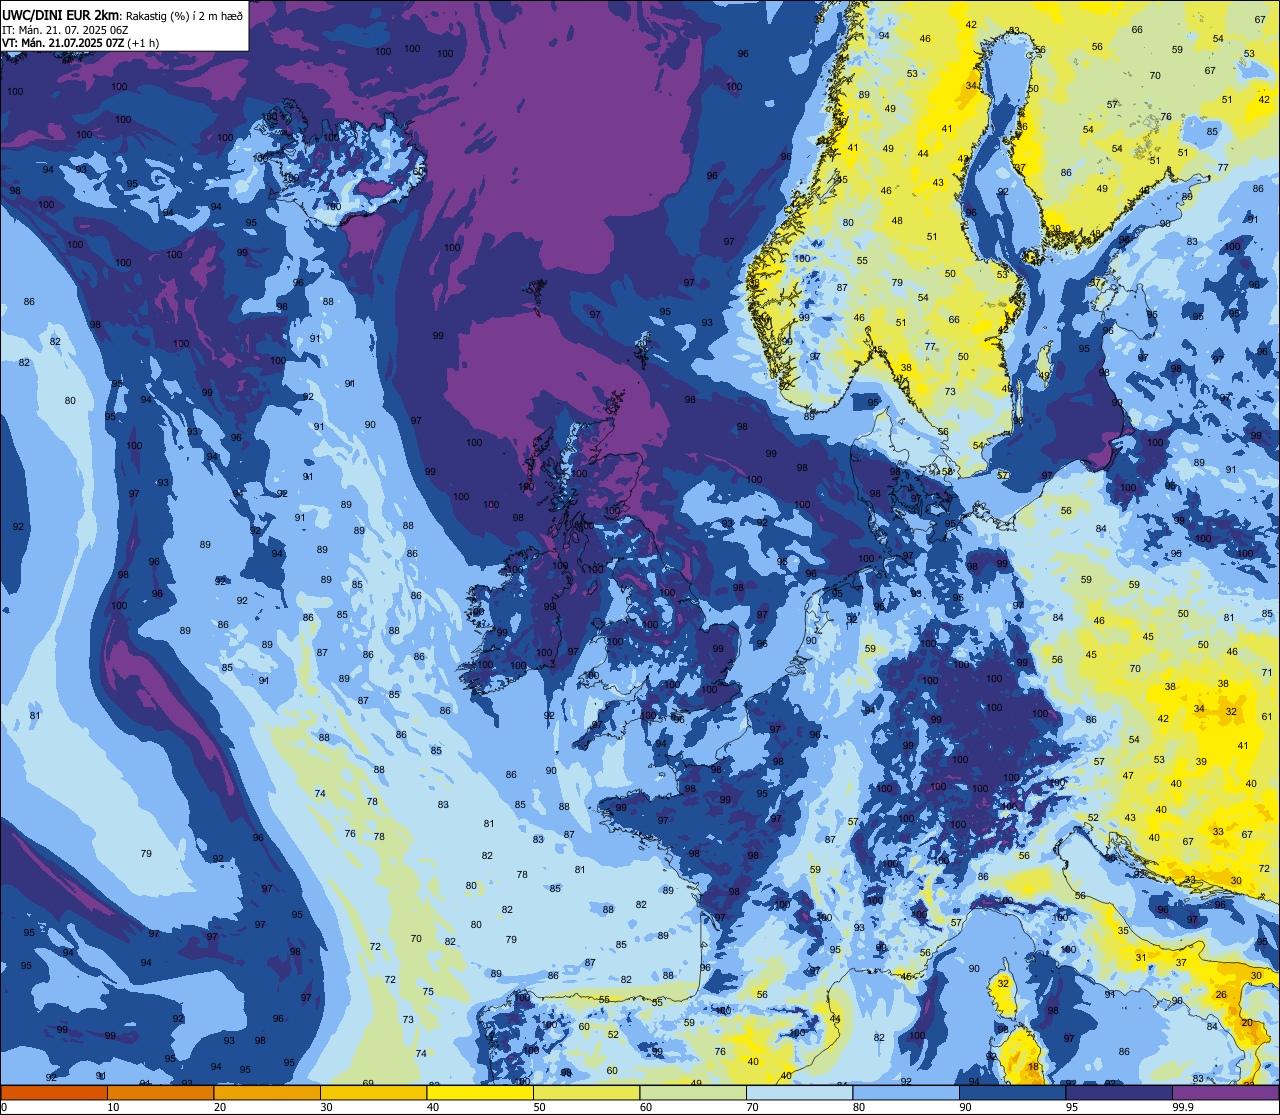
Task: Click the '80' tick label on the legend bar
Action: 859,1107
